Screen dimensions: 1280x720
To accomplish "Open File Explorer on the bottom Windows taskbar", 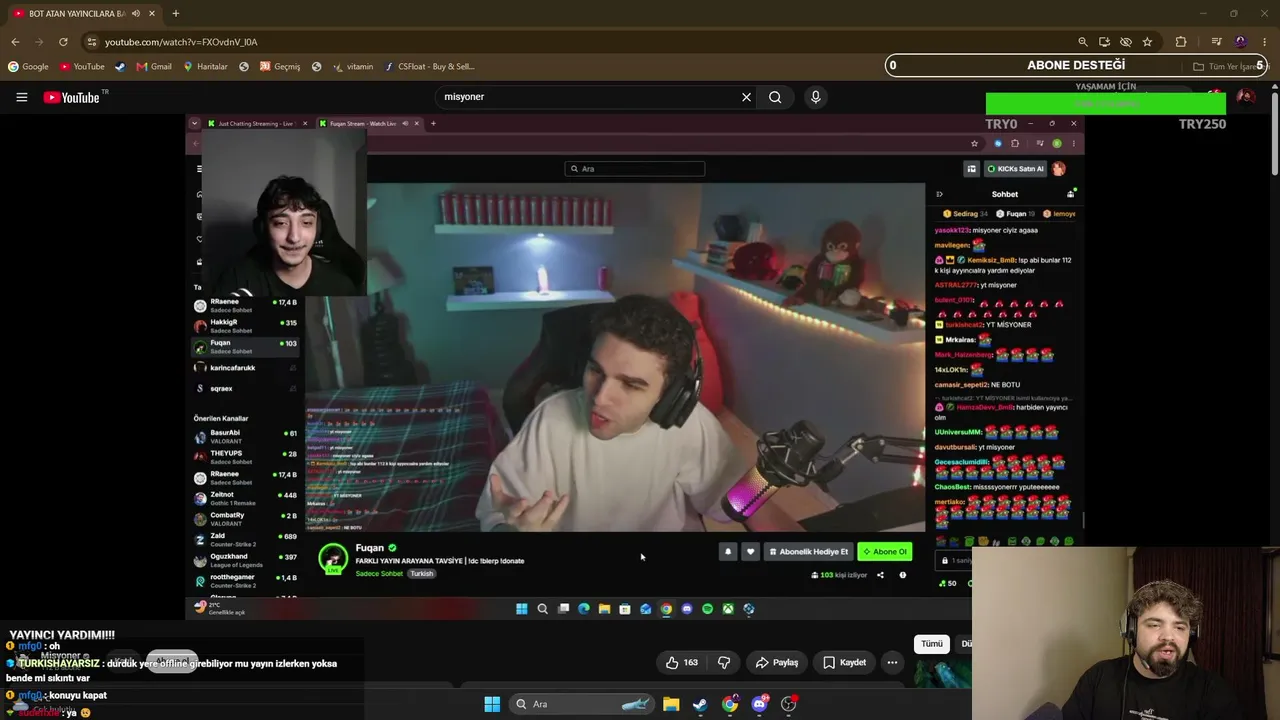I will (x=671, y=704).
